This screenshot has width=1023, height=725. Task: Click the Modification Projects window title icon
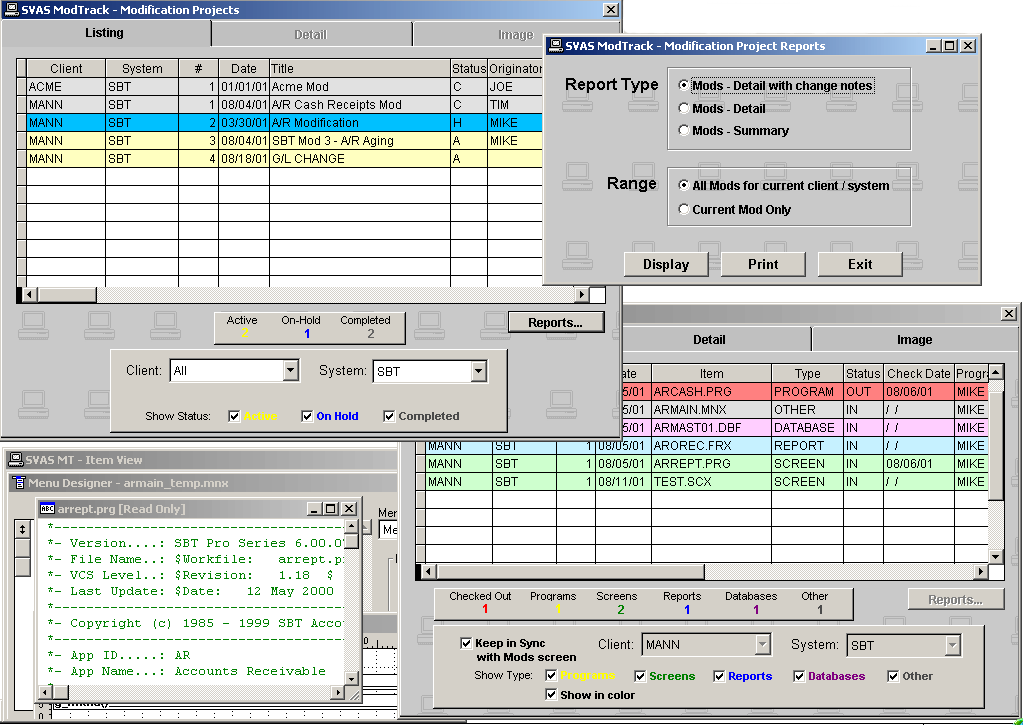click(11, 9)
